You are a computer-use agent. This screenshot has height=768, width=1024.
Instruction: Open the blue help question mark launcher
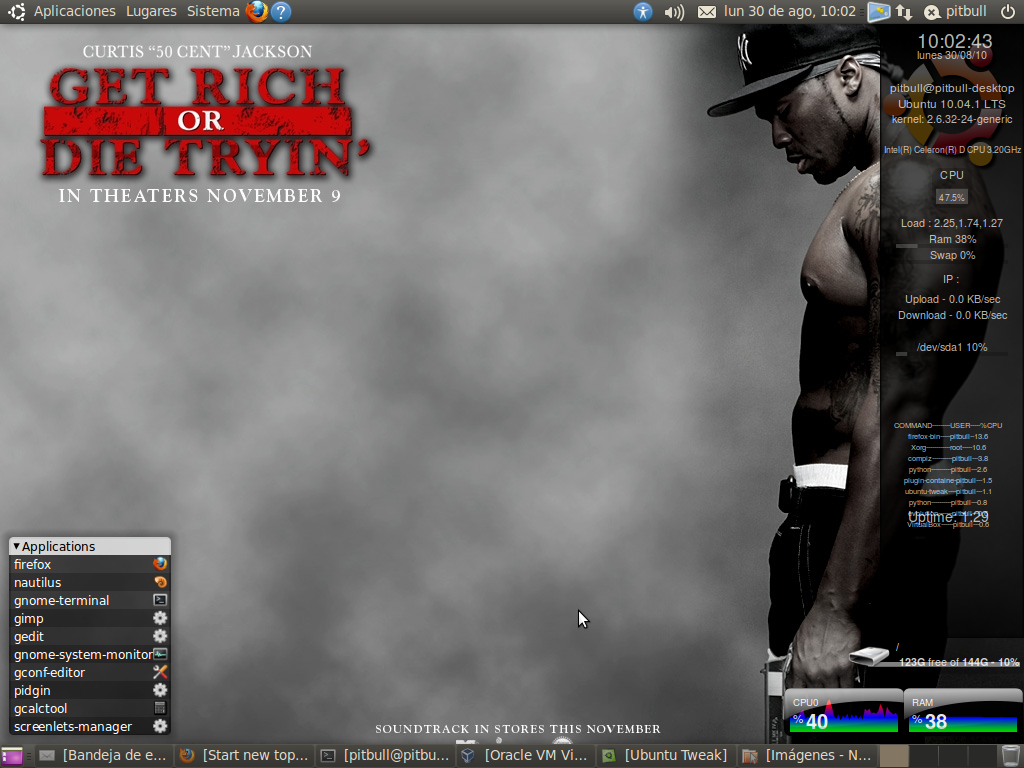coord(281,11)
